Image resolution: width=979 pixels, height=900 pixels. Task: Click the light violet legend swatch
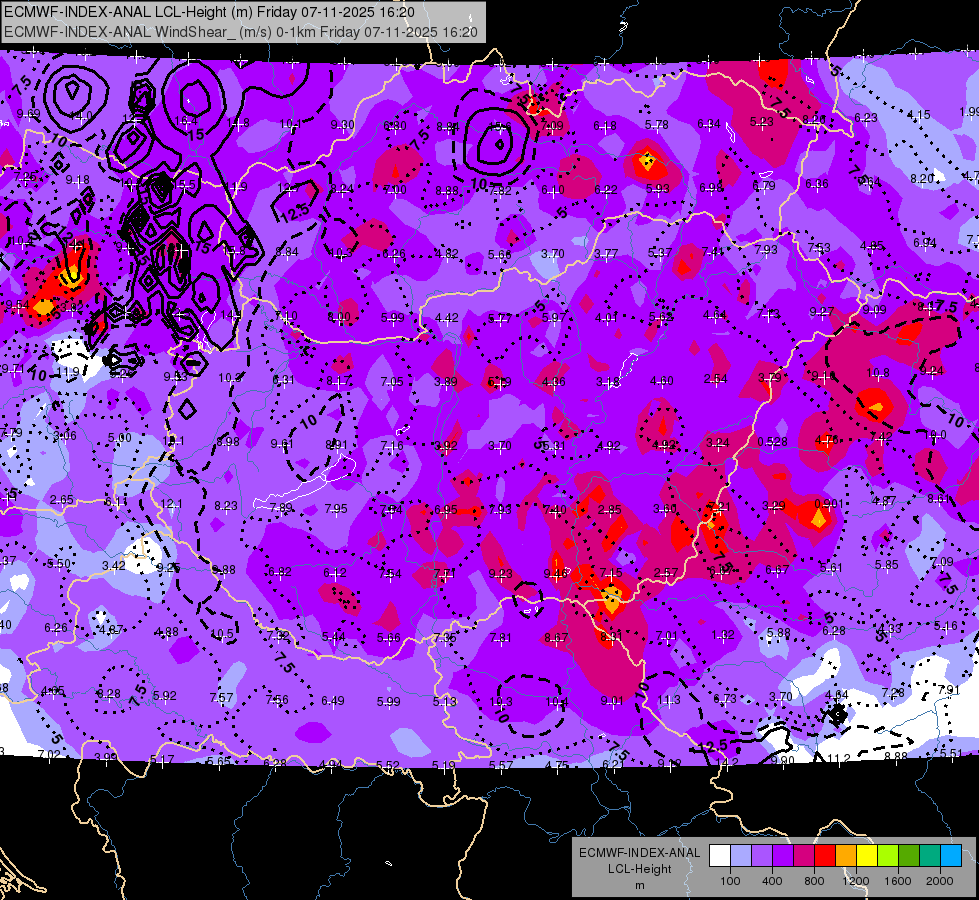tap(762, 856)
